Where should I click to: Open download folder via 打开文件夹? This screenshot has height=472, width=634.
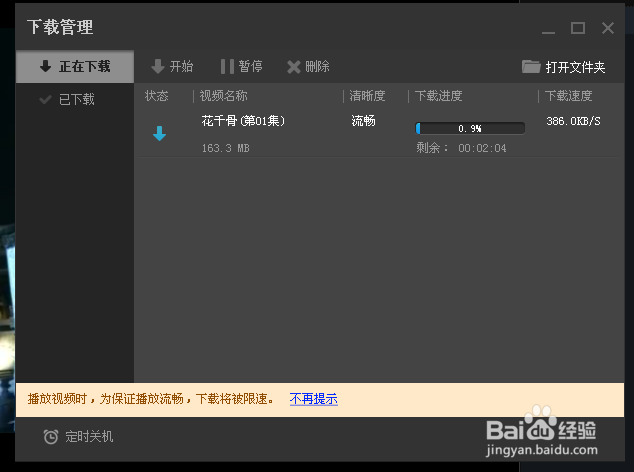[563, 67]
